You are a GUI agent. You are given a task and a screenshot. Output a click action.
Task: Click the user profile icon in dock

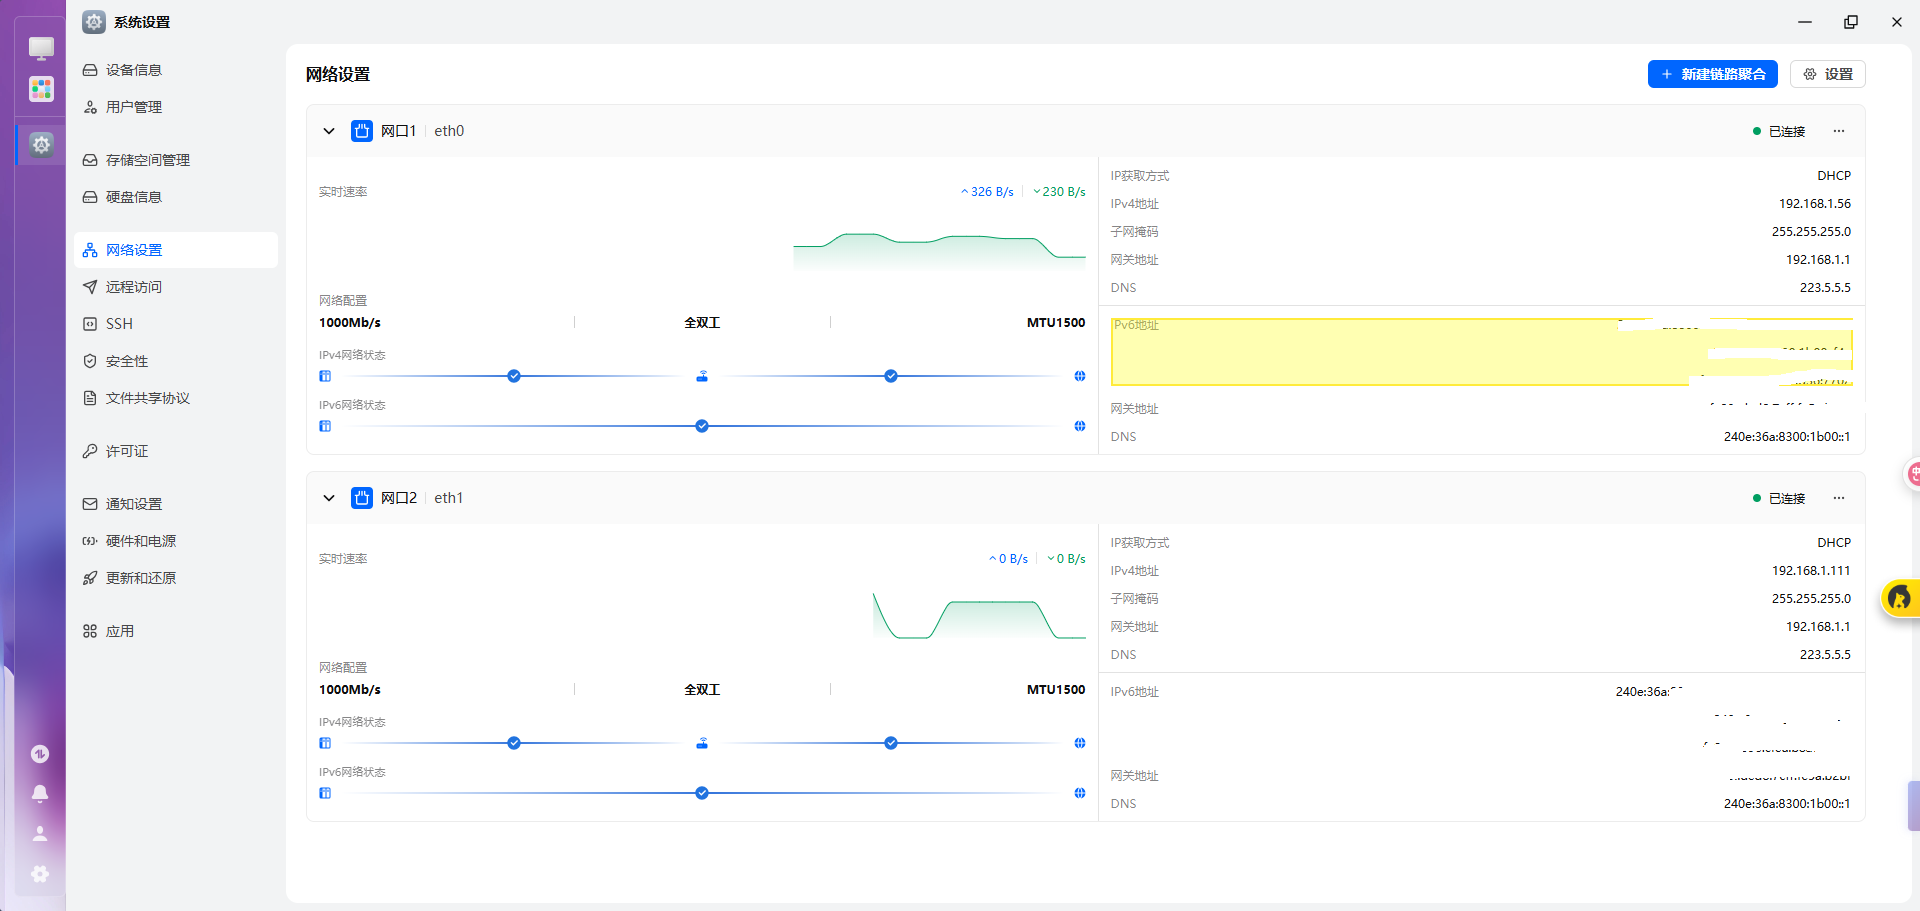coord(40,833)
